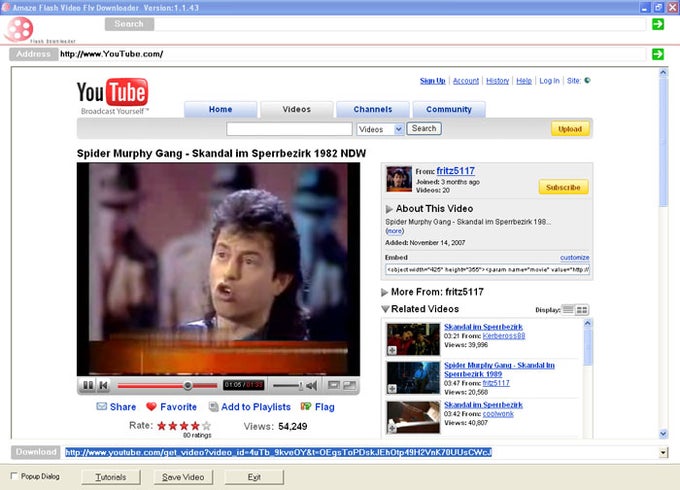Image resolution: width=680 pixels, height=490 pixels.
Task: Open the fritz5117 avatar thumbnail
Action: pyautogui.click(x=399, y=179)
